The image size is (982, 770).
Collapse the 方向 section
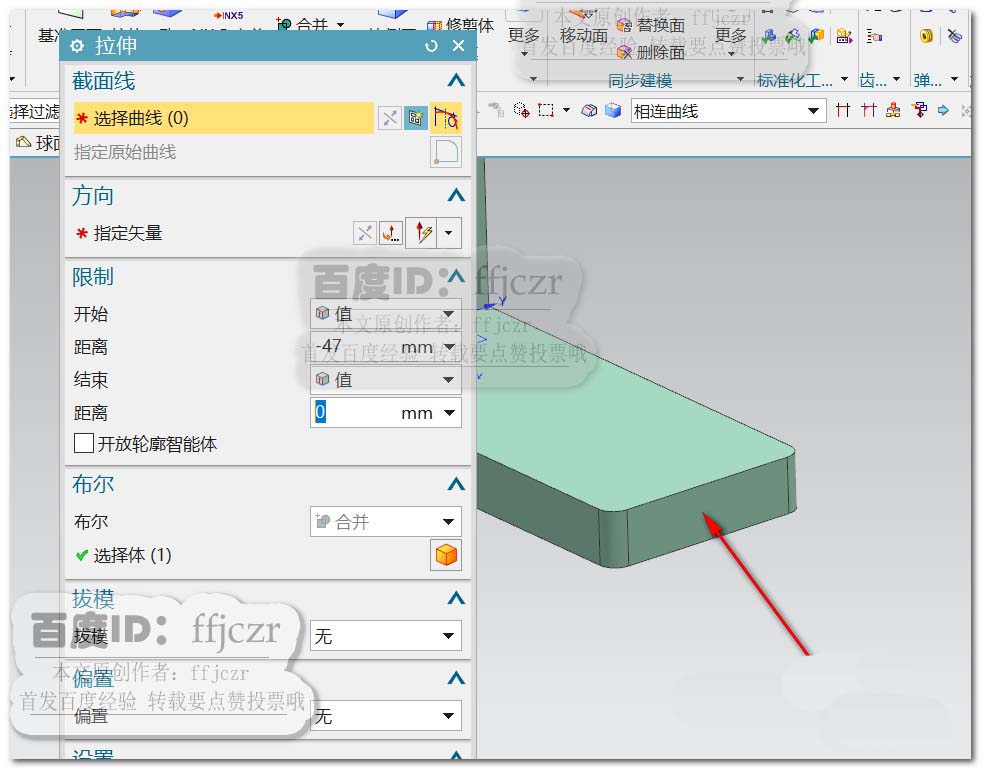456,195
